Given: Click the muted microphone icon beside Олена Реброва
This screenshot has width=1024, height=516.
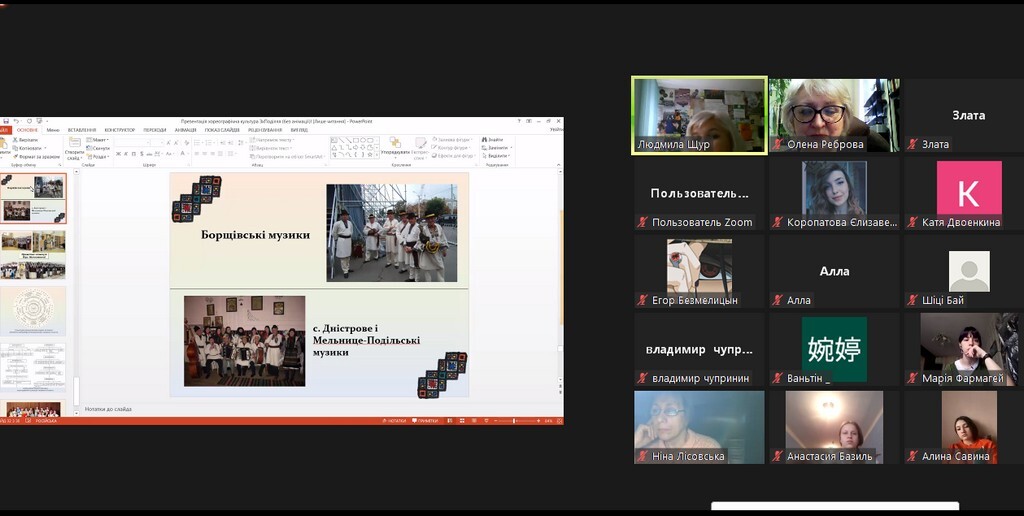Looking at the screenshot, I should pos(777,144).
